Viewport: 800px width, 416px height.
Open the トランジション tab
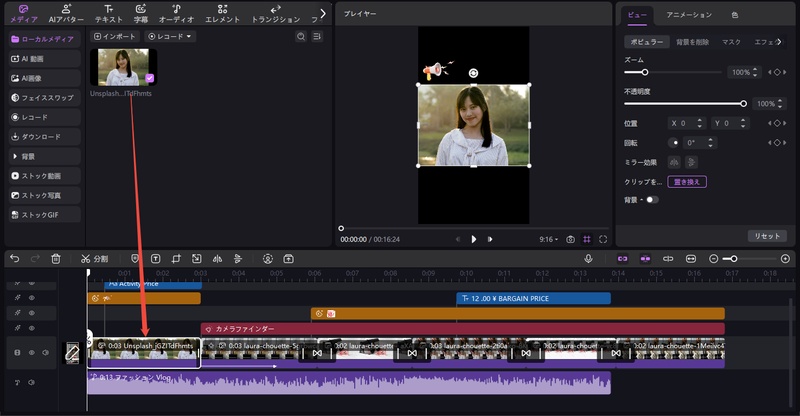click(x=276, y=14)
